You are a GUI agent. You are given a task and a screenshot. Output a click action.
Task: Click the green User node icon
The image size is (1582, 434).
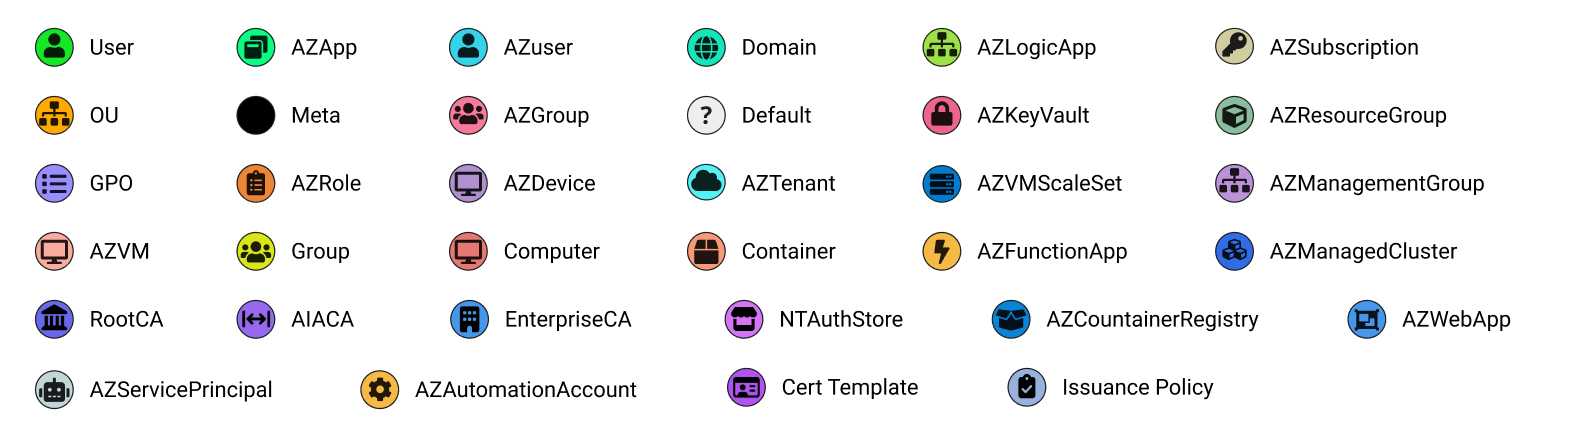tap(55, 47)
